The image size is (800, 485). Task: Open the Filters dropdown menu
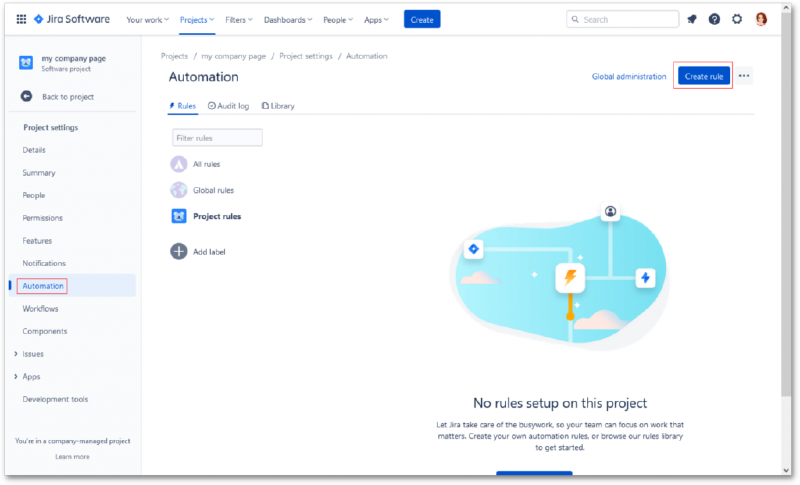point(239,20)
